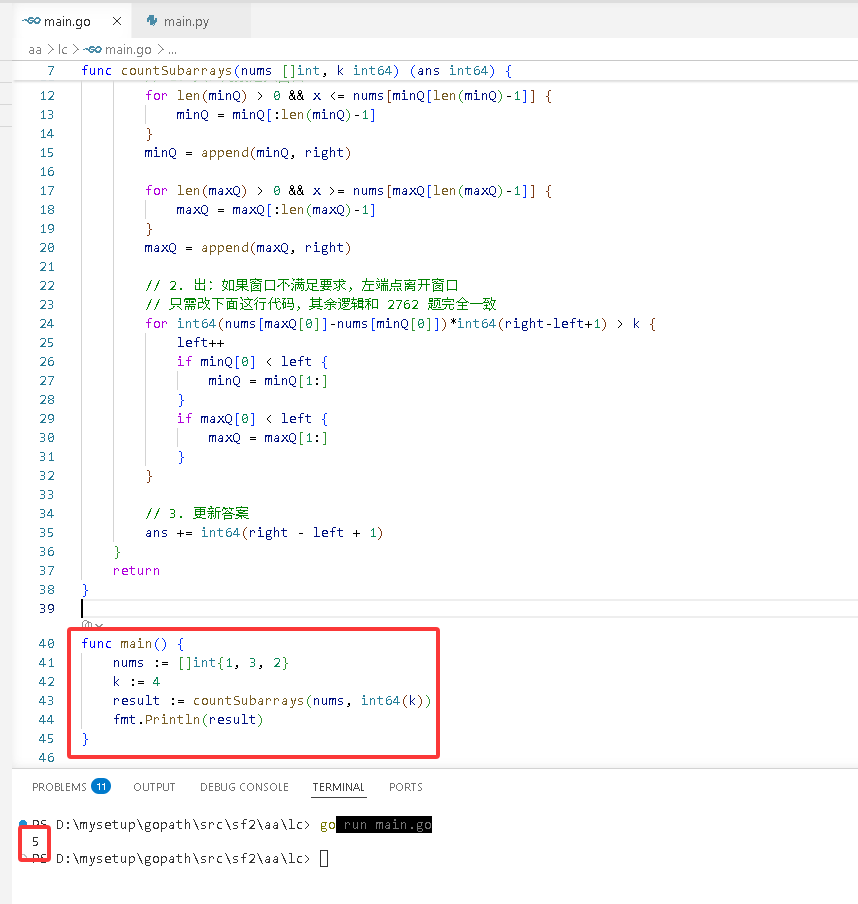Image resolution: width=858 pixels, height=904 pixels.
Task: Click line number 24 in the gutter
Action: (47, 323)
